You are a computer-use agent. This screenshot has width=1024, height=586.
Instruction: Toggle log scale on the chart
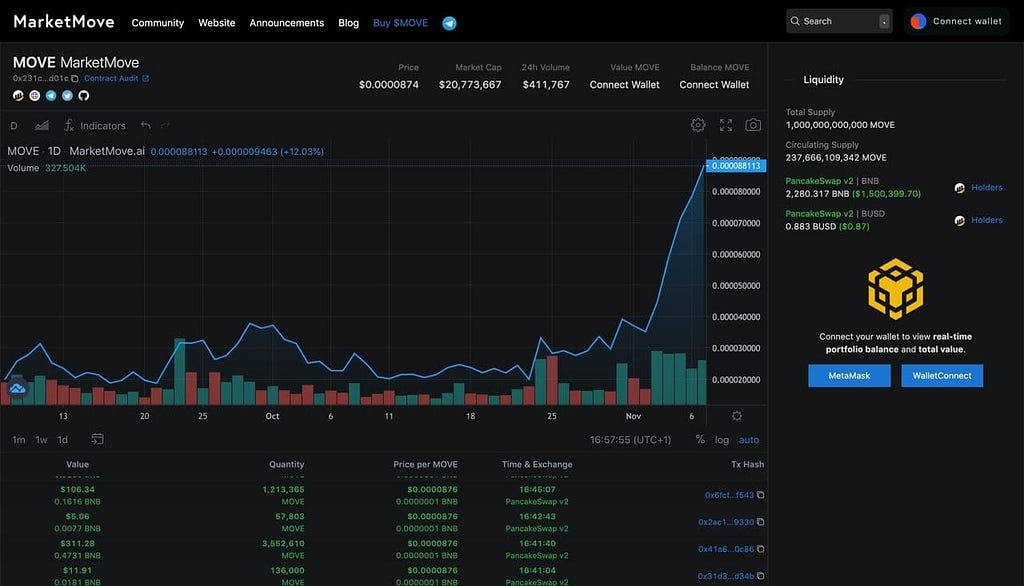pyautogui.click(x=722, y=440)
